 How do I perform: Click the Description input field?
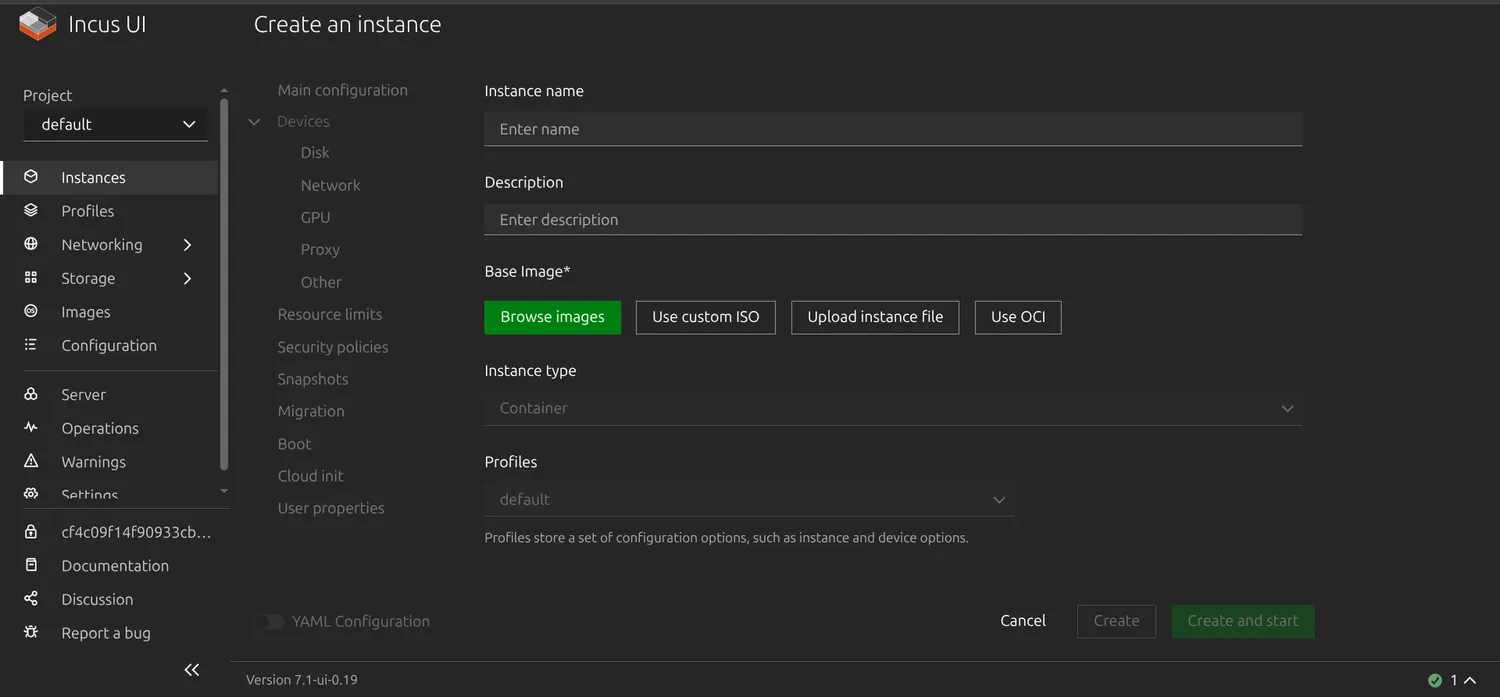click(x=893, y=220)
